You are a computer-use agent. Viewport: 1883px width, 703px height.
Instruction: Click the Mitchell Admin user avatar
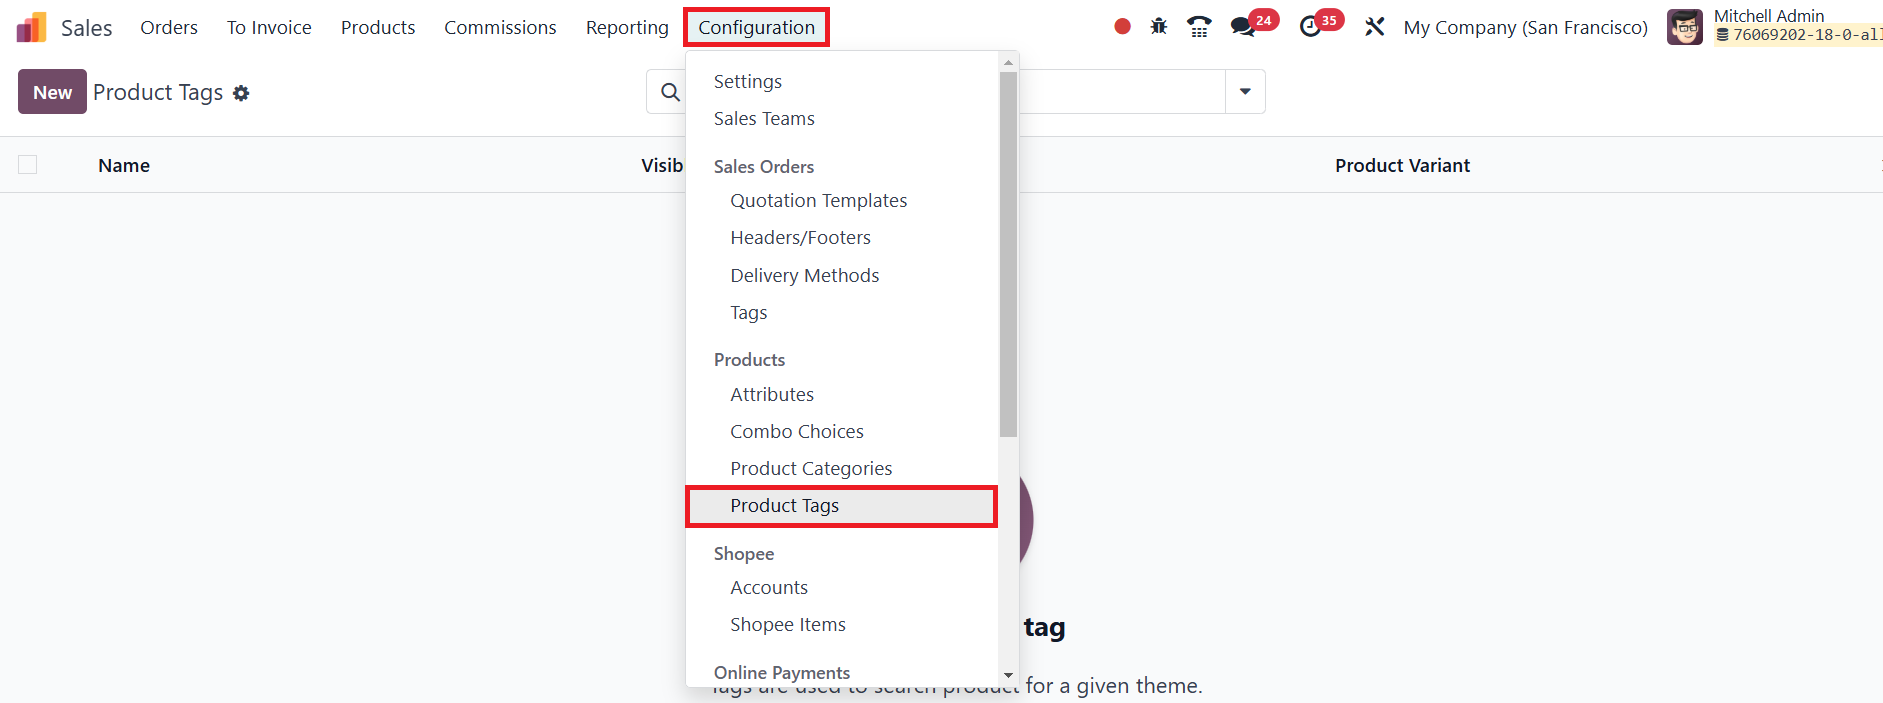(1684, 27)
